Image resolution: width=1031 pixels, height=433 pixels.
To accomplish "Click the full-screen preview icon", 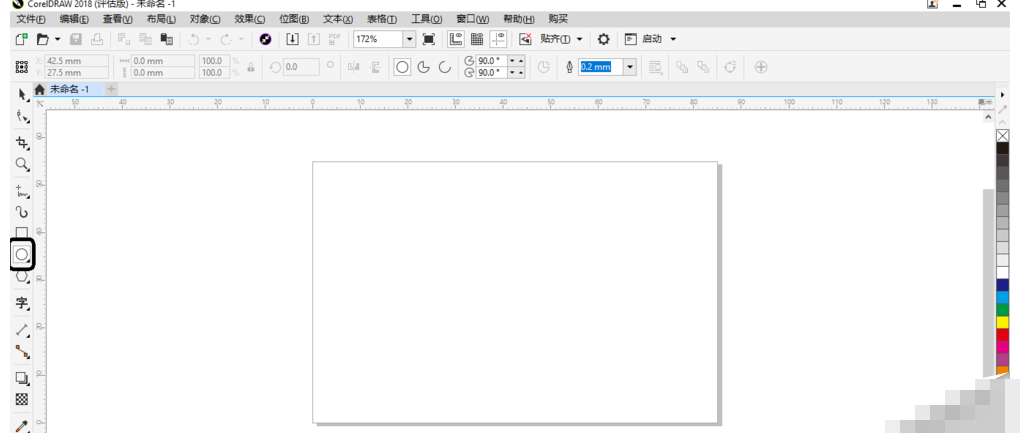I will [429, 39].
